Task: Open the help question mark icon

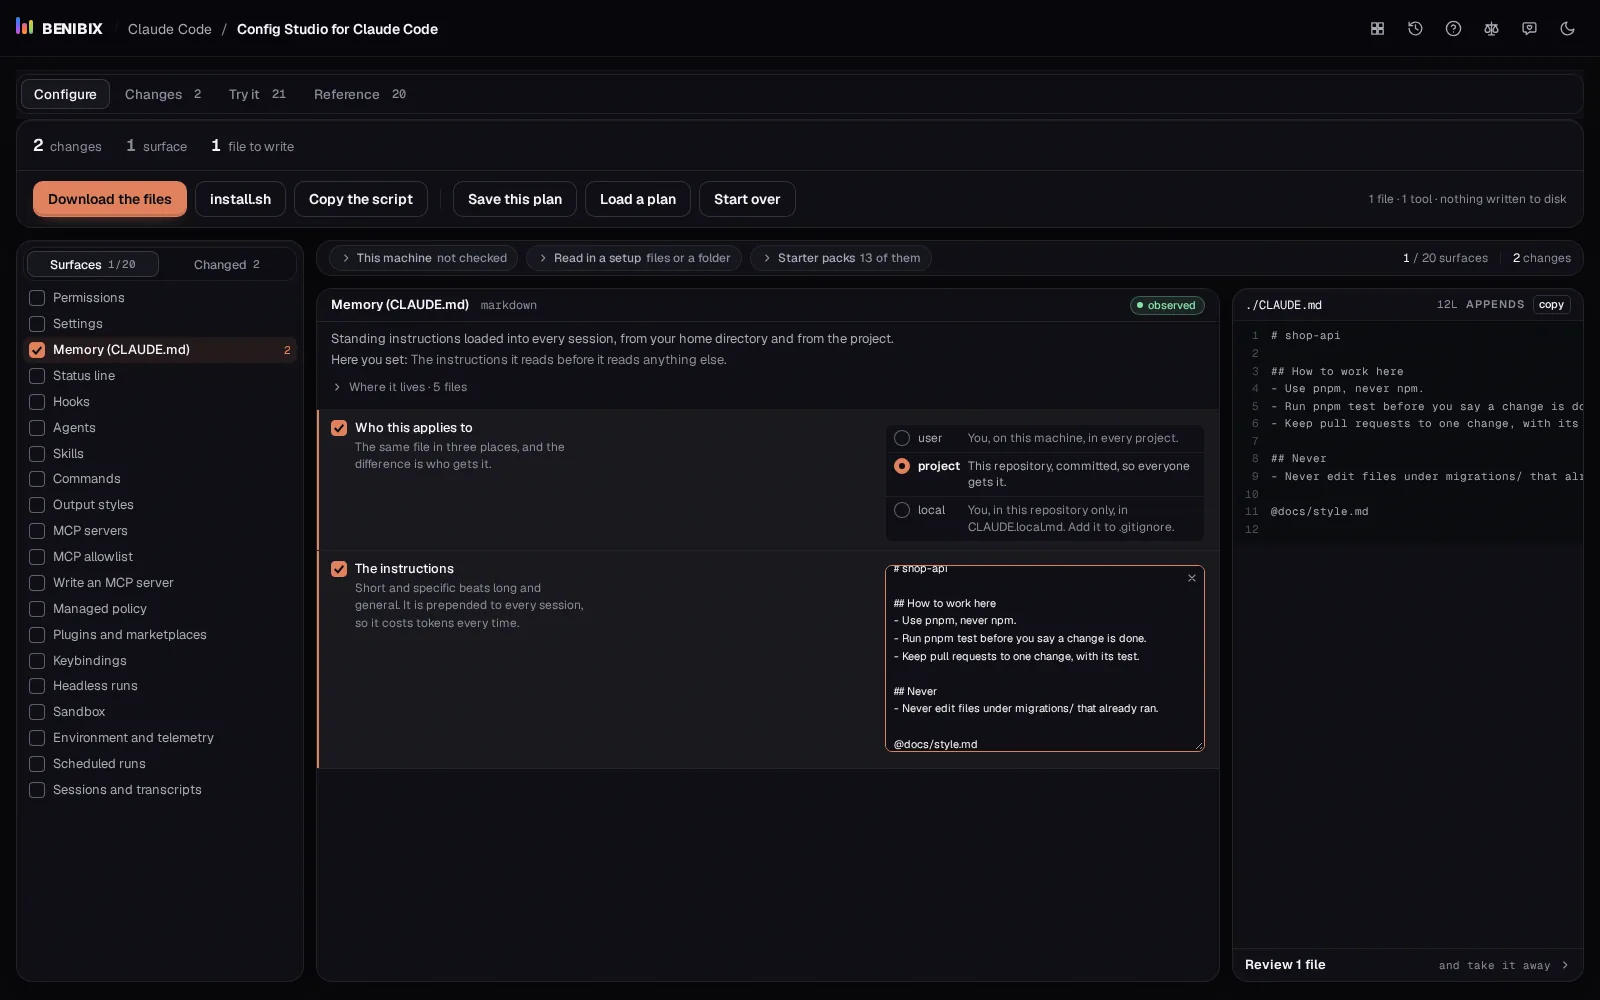Action: click(x=1453, y=29)
